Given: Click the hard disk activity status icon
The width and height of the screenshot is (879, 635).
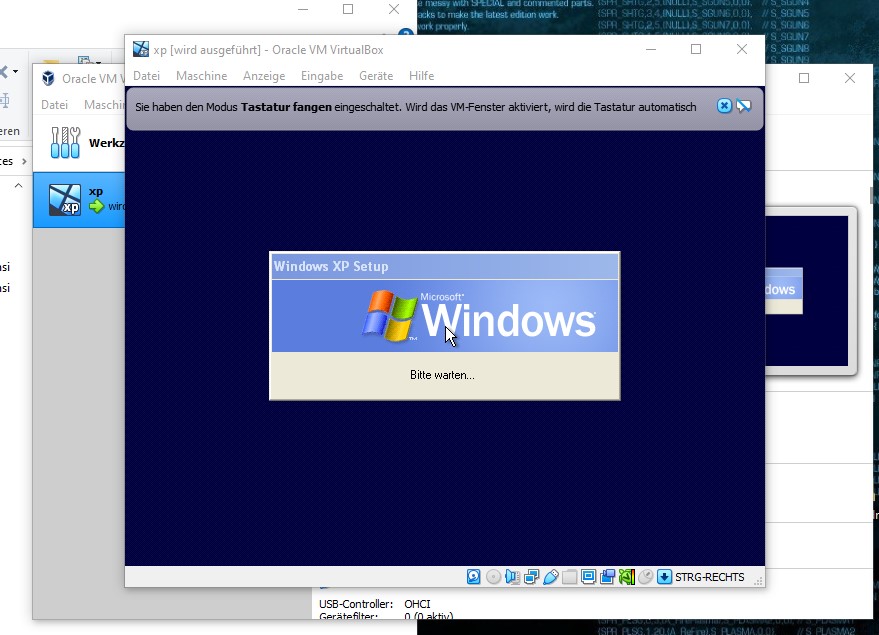Looking at the screenshot, I should (x=474, y=577).
